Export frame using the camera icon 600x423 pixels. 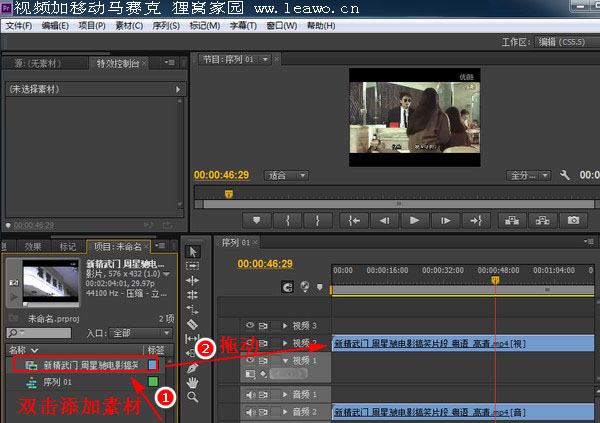(x=573, y=220)
